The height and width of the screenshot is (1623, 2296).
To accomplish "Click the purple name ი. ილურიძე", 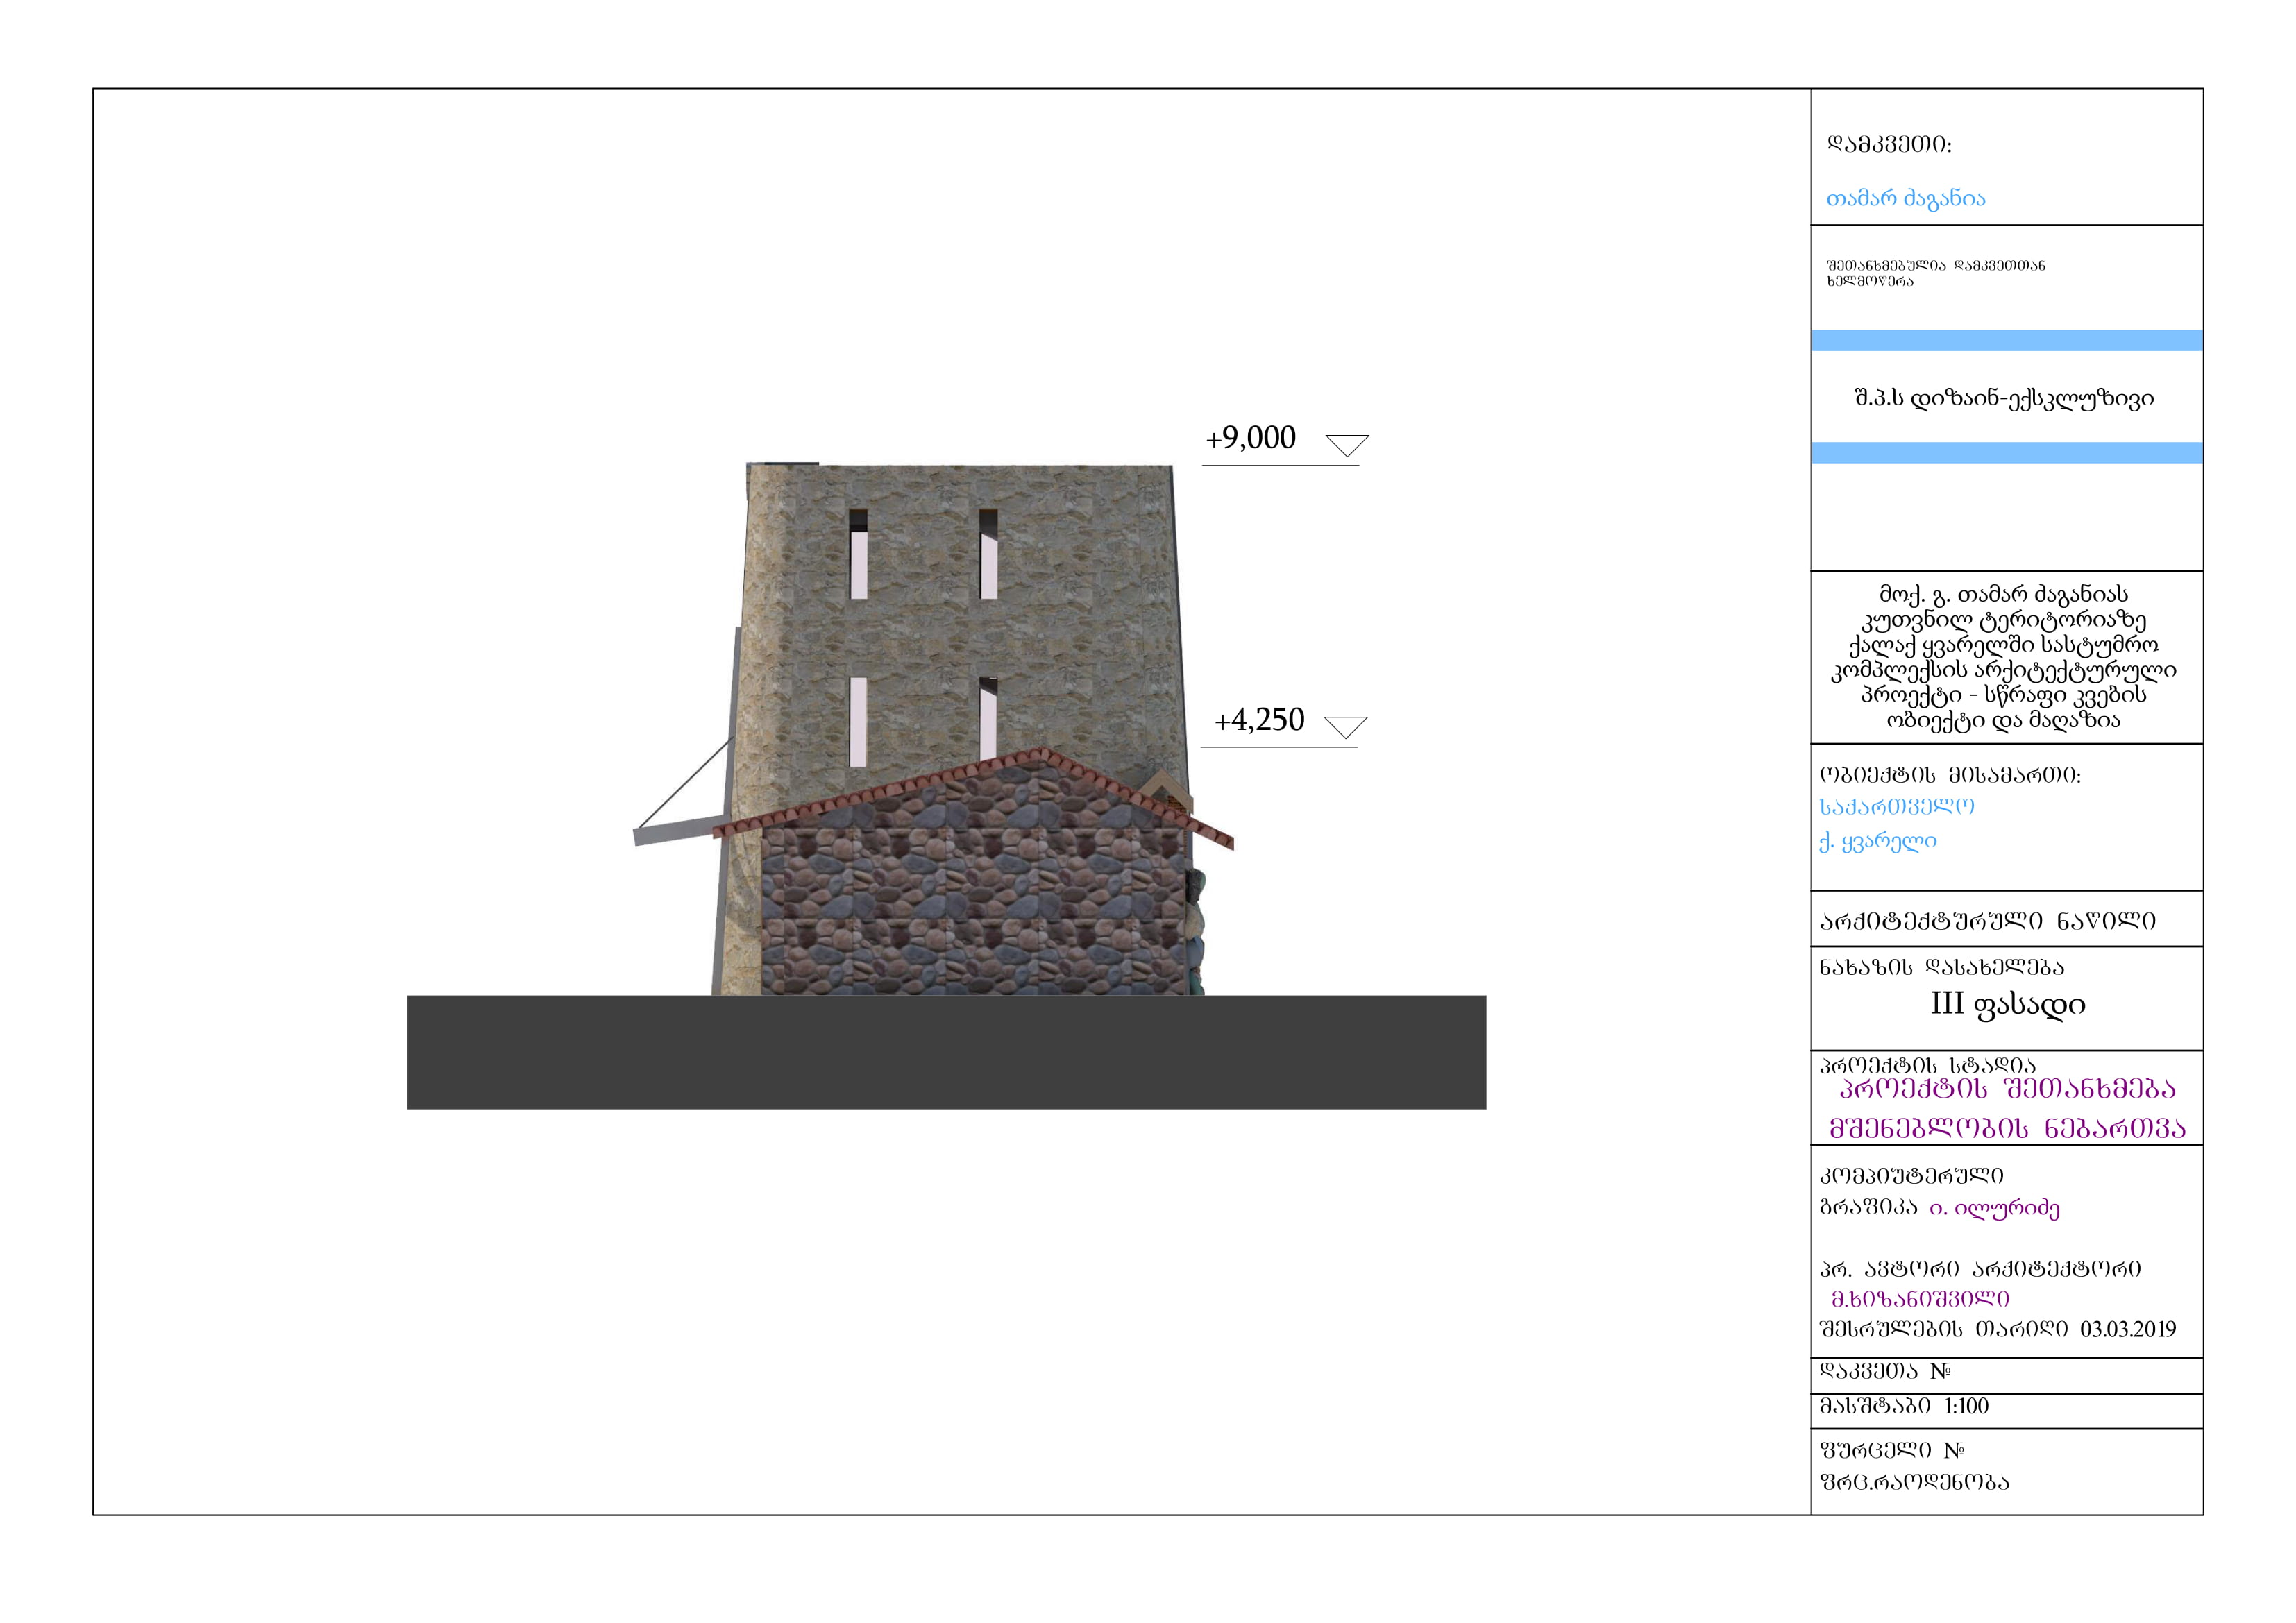I will (1994, 1208).
